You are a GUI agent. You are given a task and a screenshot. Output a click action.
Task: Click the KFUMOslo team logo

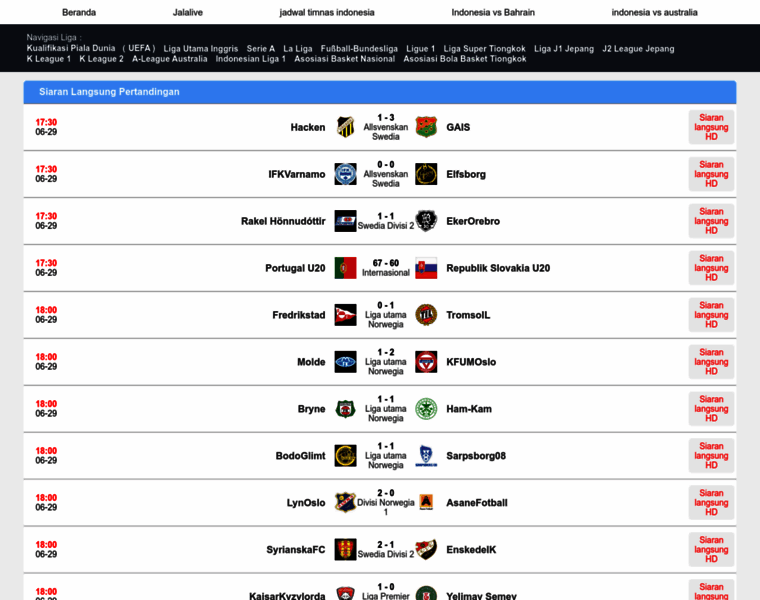coord(426,362)
